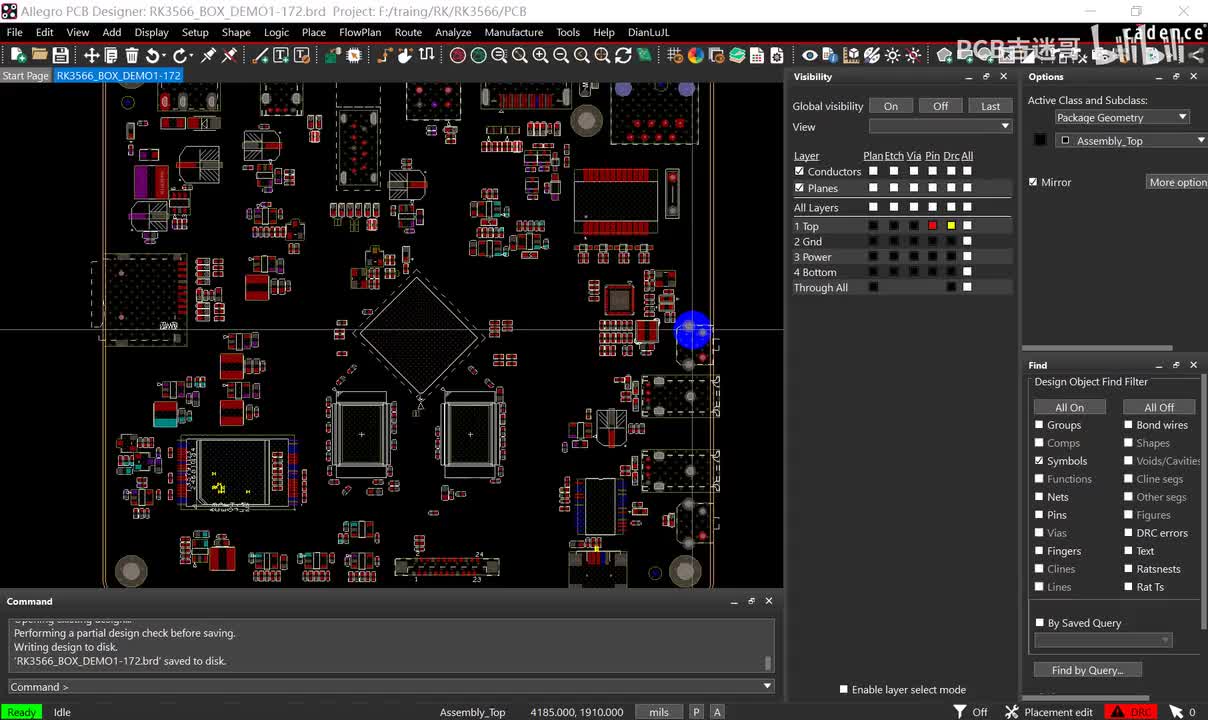Screen dimensions: 1208x720
Task: Uncheck the Mirror option checkbox
Action: click(x=1033, y=182)
